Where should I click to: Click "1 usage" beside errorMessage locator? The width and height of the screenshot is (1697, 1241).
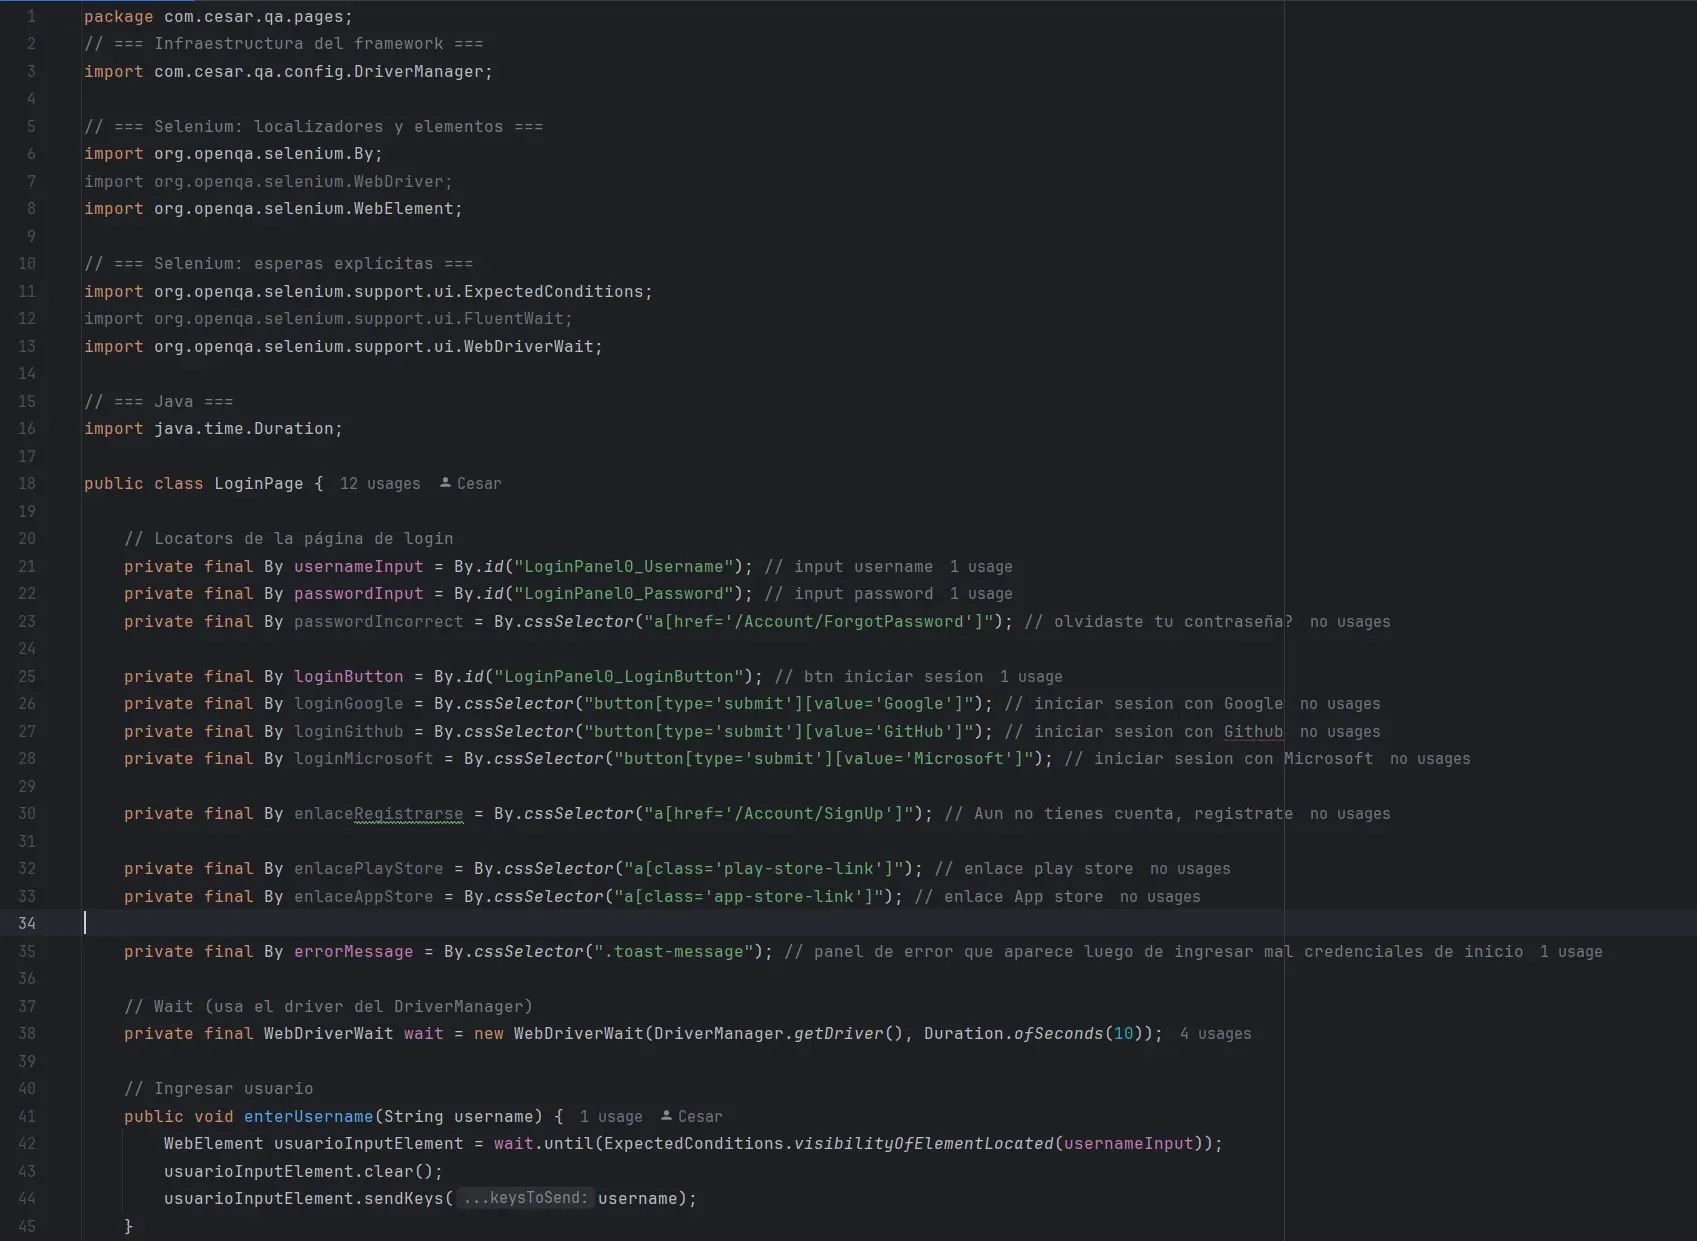point(1571,951)
